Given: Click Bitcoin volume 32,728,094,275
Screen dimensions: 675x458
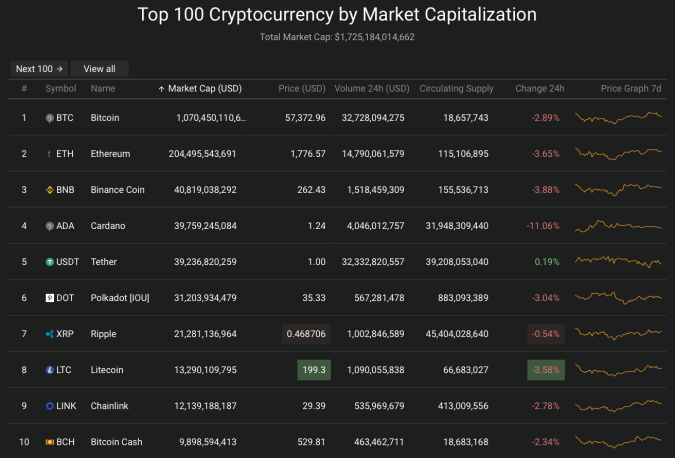Looking at the screenshot, I should pyautogui.click(x=373, y=118).
